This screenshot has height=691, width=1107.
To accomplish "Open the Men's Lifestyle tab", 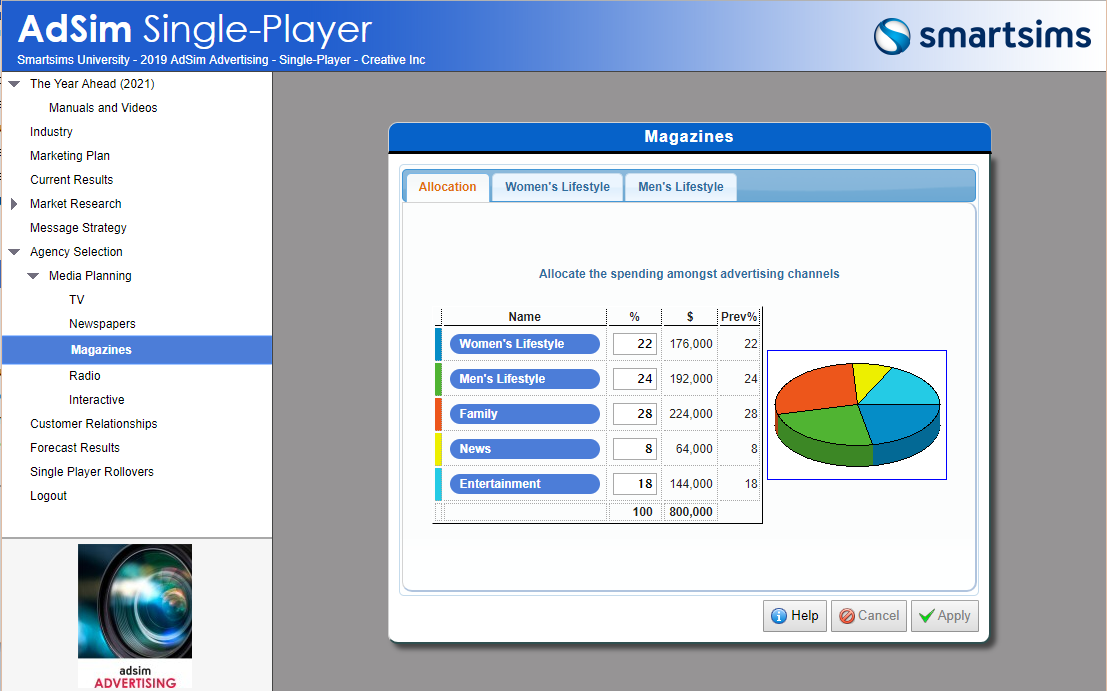I will coord(680,187).
